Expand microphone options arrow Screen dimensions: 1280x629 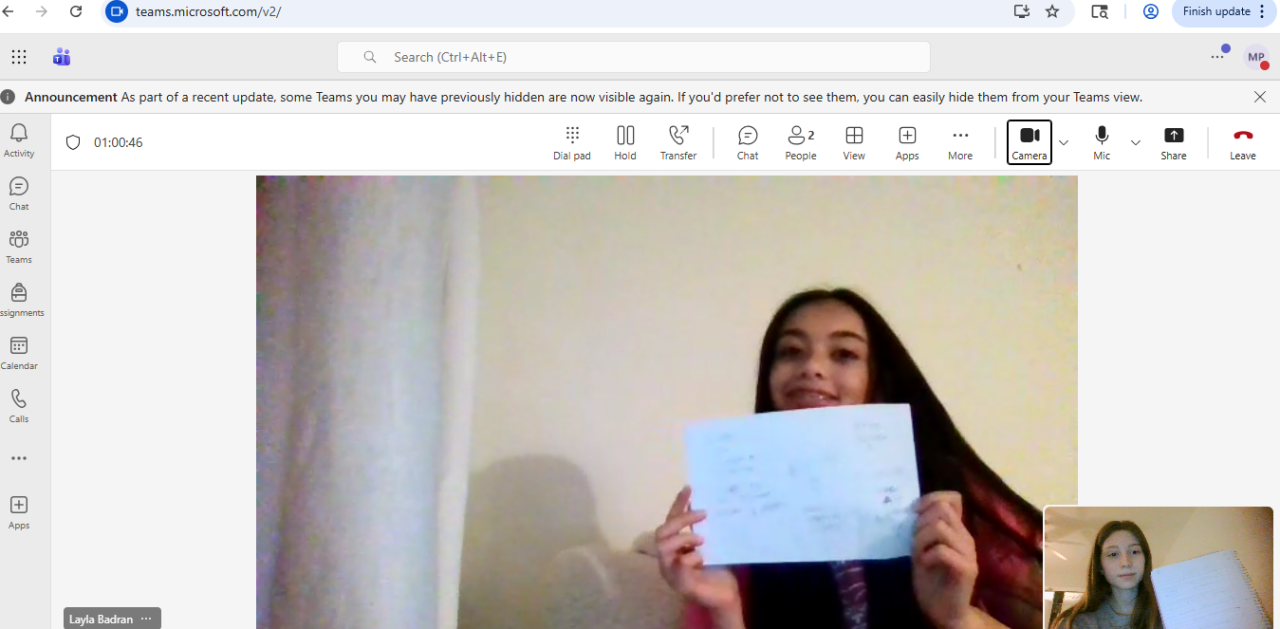(x=1136, y=143)
